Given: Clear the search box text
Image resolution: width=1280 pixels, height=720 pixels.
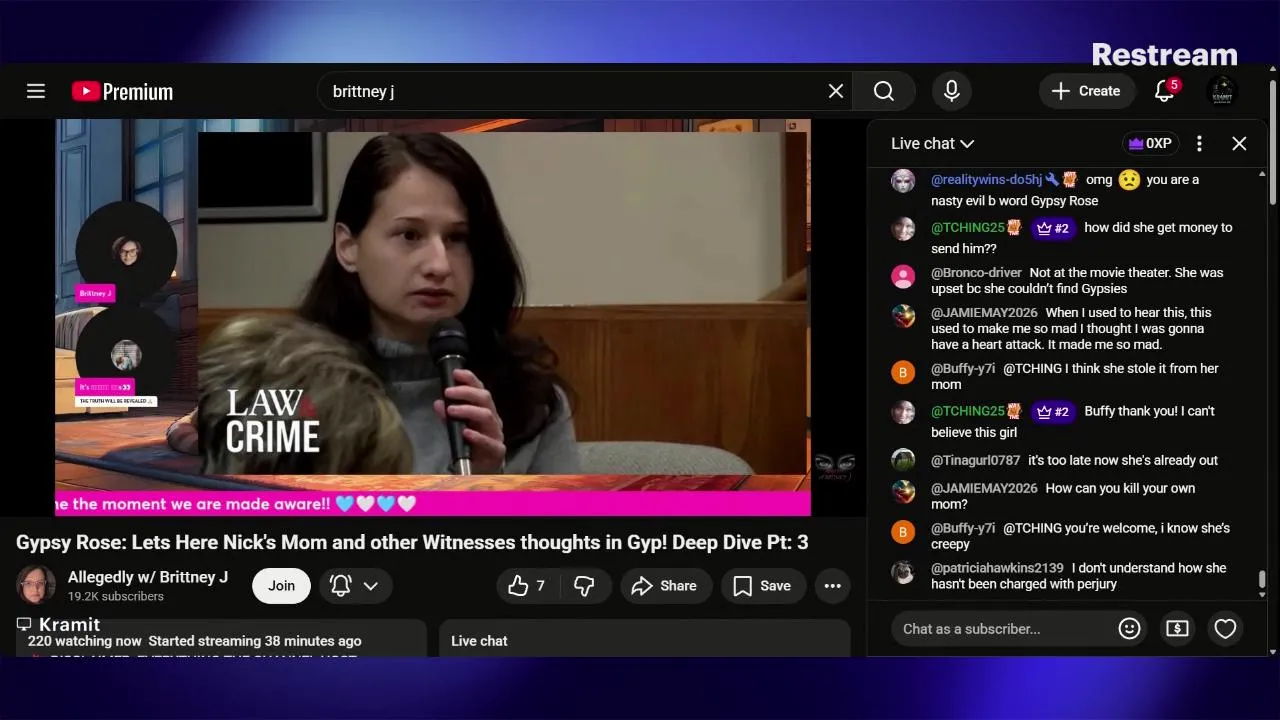Looking at the screenshot, I should coord(836,91).
